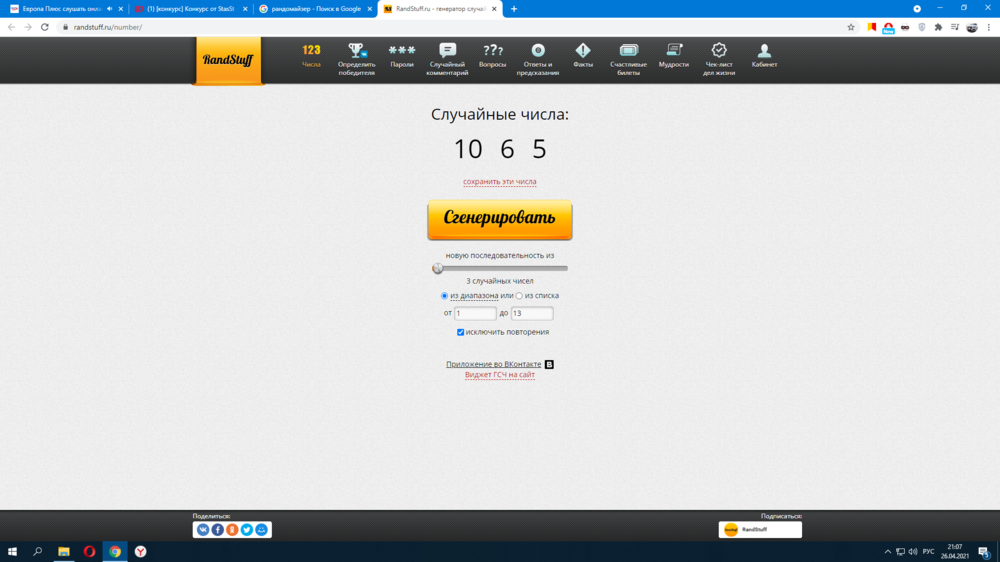Click the random numbers count slider handle
This screenshot has width=1000, height=562.
438,268
